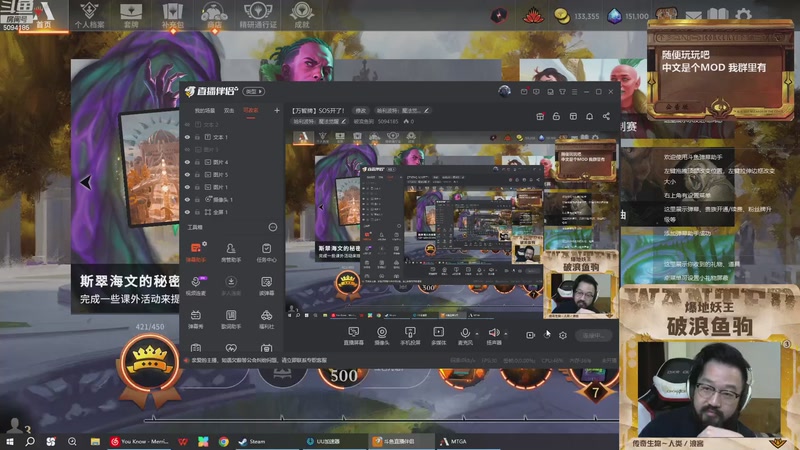Image resolution: width=800 pixels, height=450 pixels.
Task: Open MTGA settings gear at top right
Action: 743,14
